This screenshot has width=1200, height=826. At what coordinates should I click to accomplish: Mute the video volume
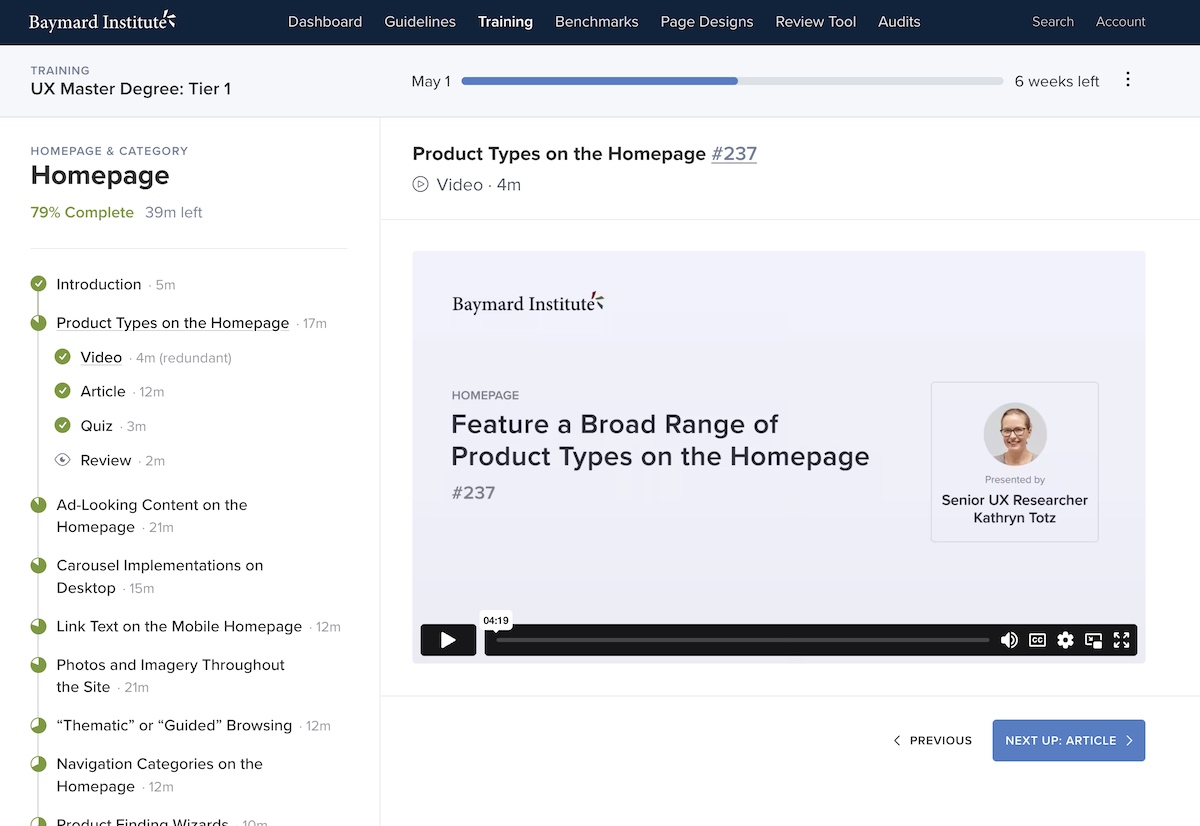tap(1009, 640)
